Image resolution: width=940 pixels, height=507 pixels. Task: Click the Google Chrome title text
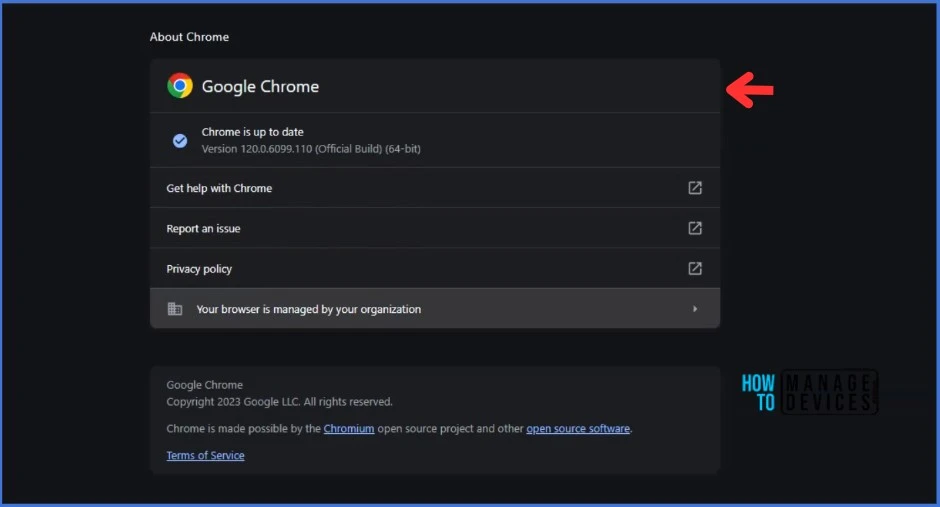[260, 86]
